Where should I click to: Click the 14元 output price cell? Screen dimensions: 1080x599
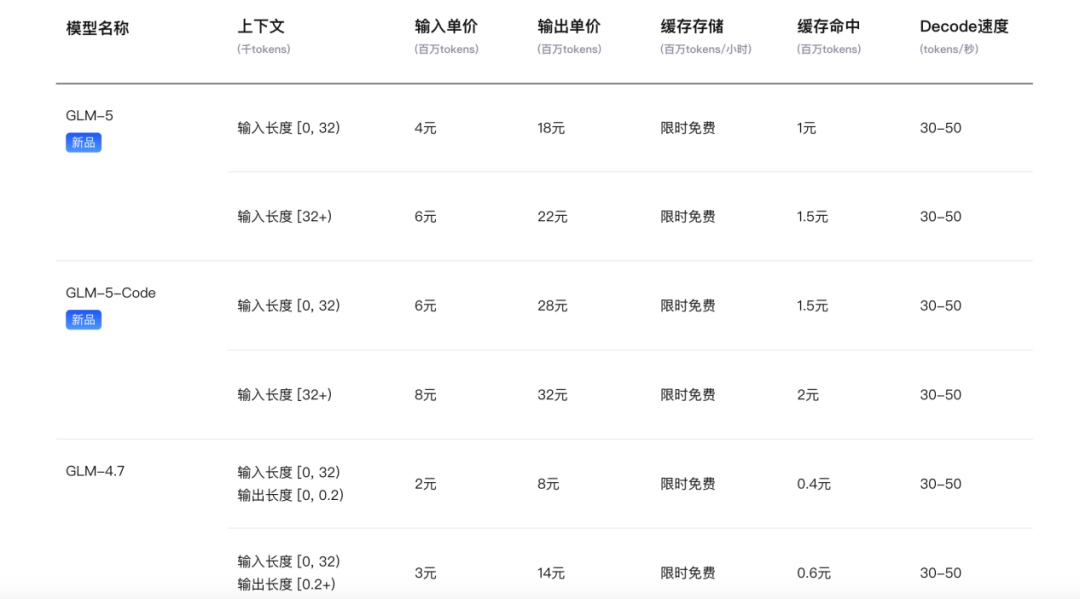pos(551,573)
